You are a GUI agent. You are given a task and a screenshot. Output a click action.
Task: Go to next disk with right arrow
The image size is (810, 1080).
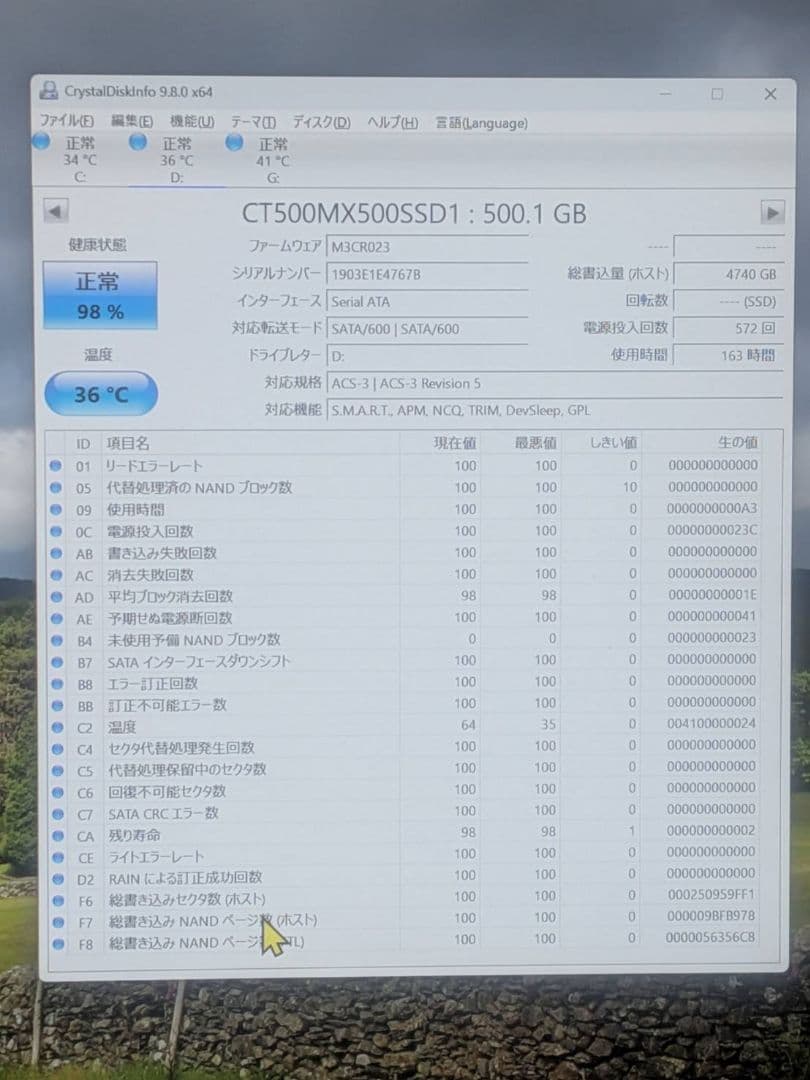pos(772,213)
